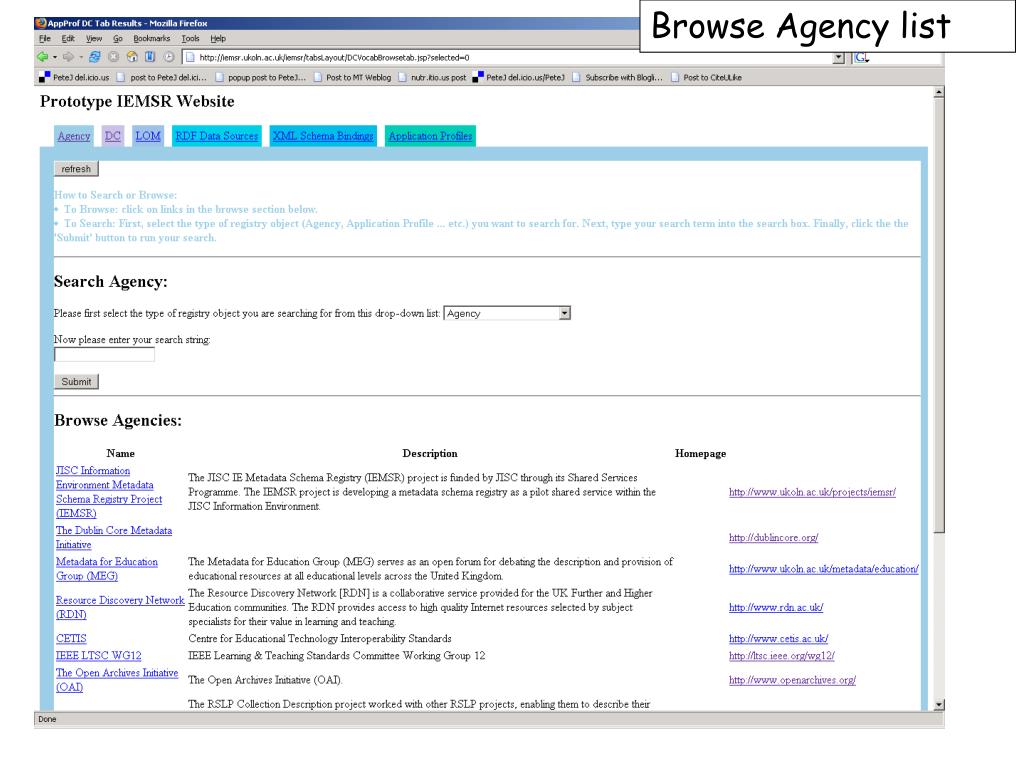This screenshot has height=768, width=1024.
Task: Switch to the DC tab
Action: [112, 136]
